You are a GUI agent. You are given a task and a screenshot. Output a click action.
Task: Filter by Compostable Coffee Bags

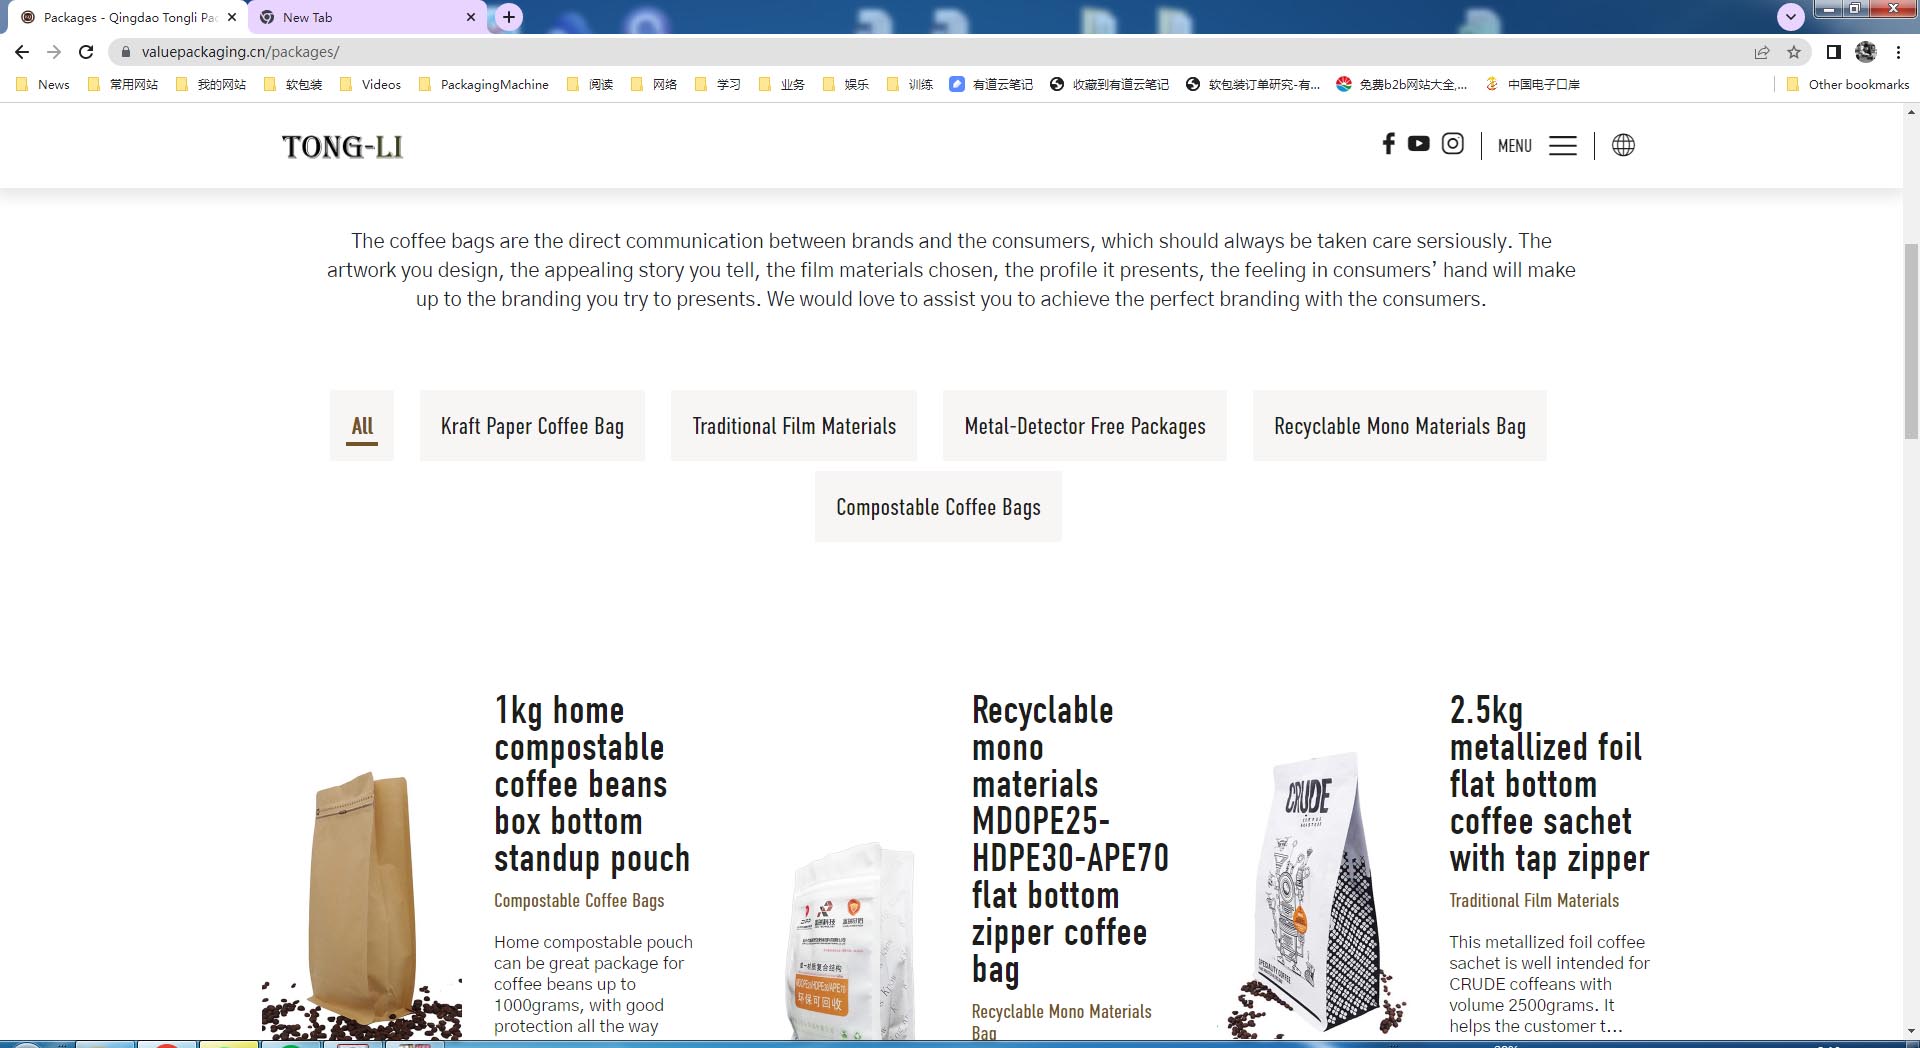pyautogui.click(x=938, y=507)
